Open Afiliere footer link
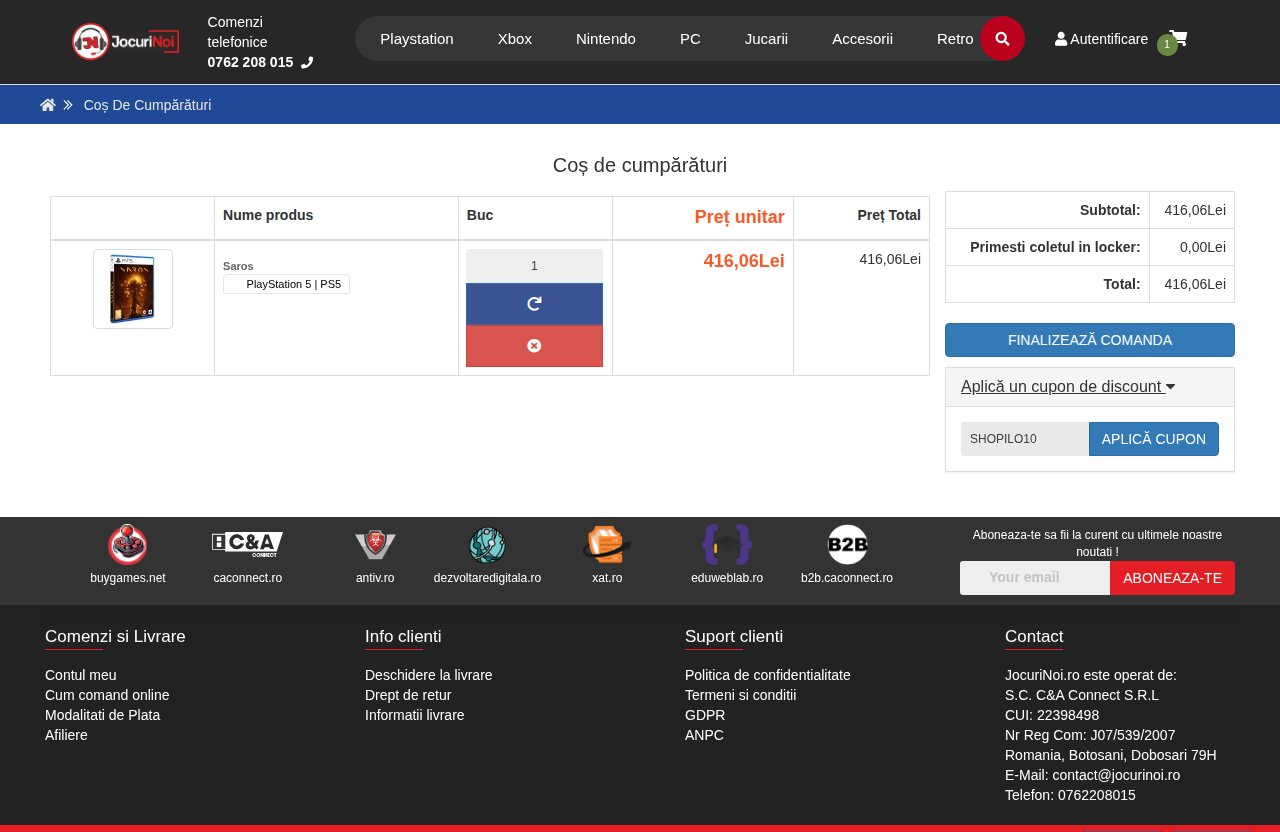Viewport: 1280px width, 832px height. point(66,735)
